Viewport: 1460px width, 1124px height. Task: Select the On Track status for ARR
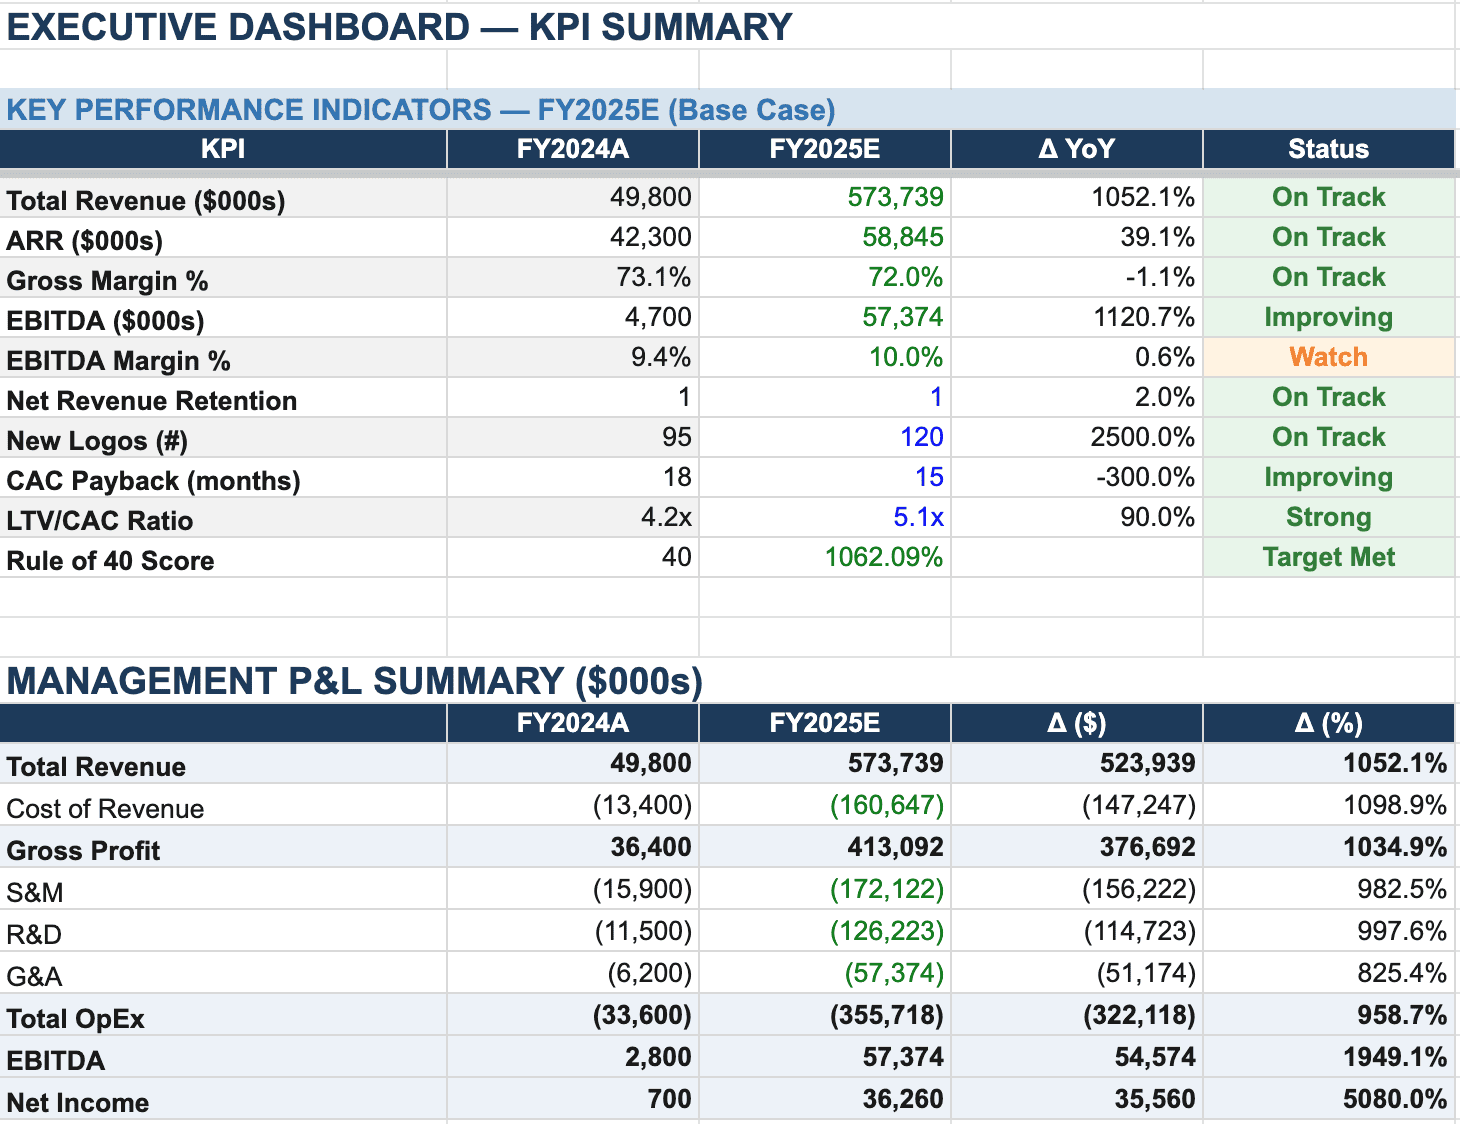click(x=1327, y=237)
